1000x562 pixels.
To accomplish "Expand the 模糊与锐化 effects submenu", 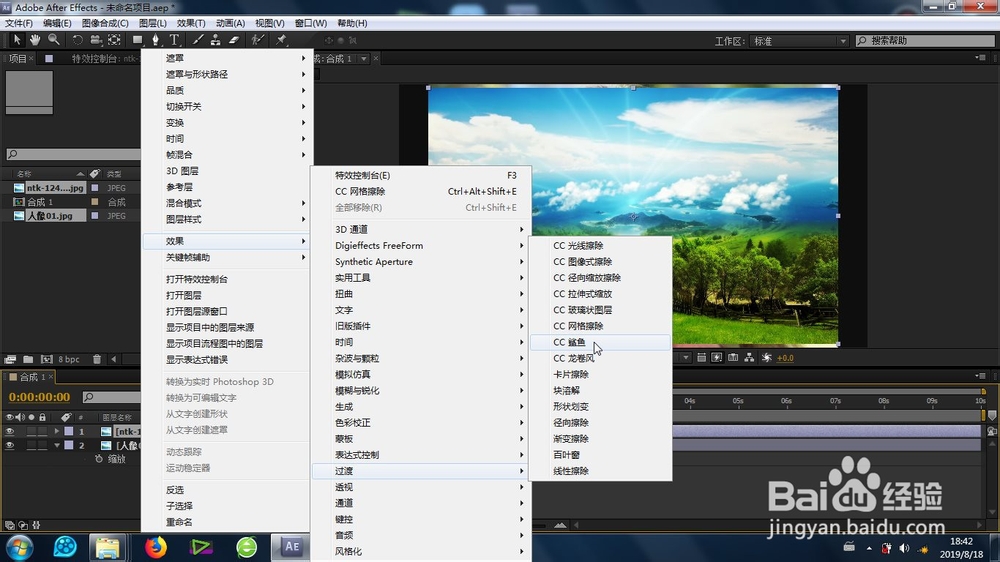I will click(422, 390).
